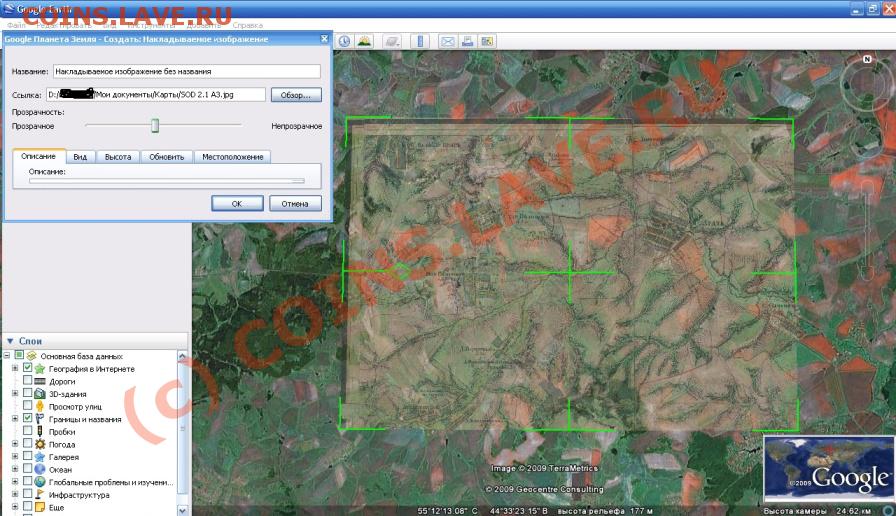Screen dimensions: 896x516
Task: Enable the Погода layer checkbox
Action: [27, 443]
